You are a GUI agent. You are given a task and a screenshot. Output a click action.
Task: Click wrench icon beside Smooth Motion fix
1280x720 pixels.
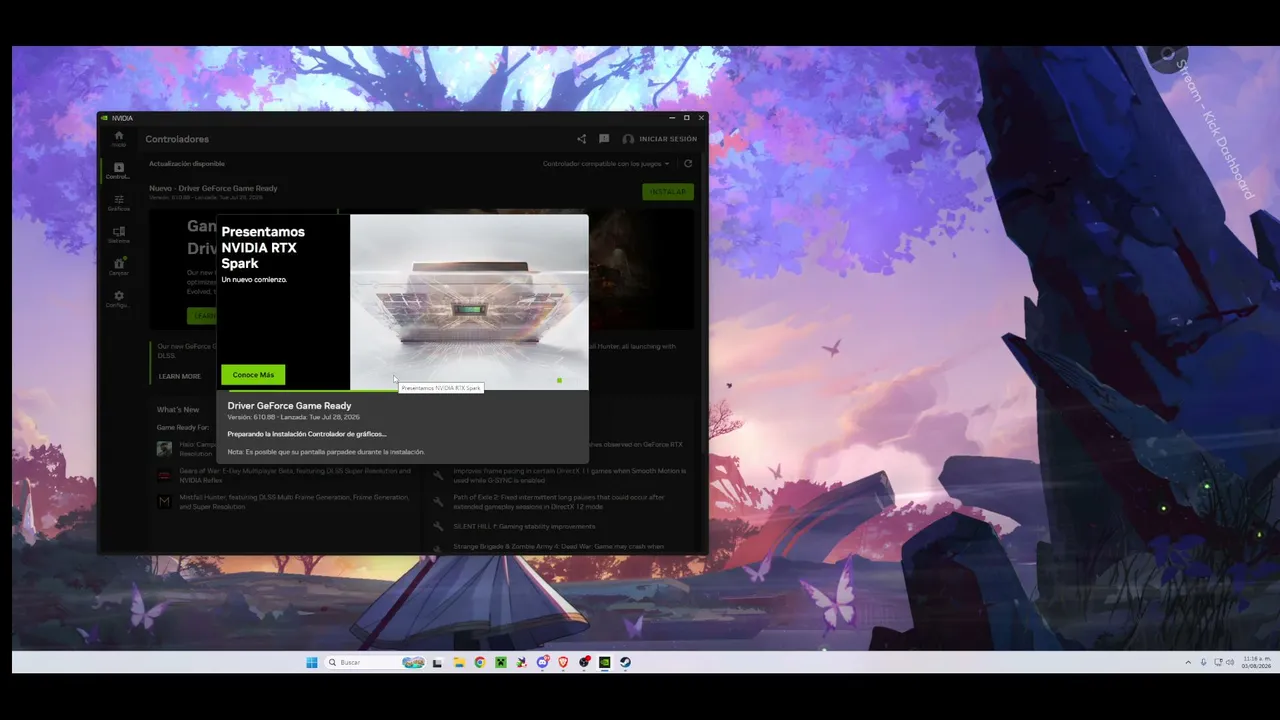pos(438,474)
